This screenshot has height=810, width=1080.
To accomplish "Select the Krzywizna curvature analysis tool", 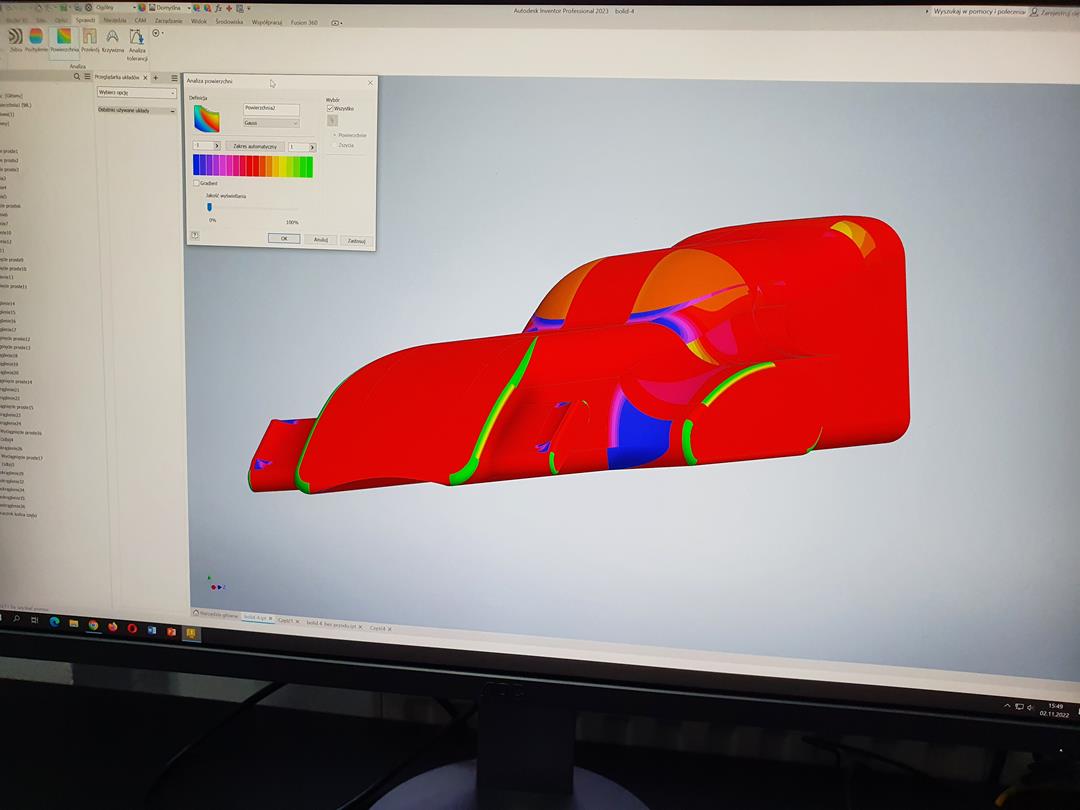I will 112,41.
